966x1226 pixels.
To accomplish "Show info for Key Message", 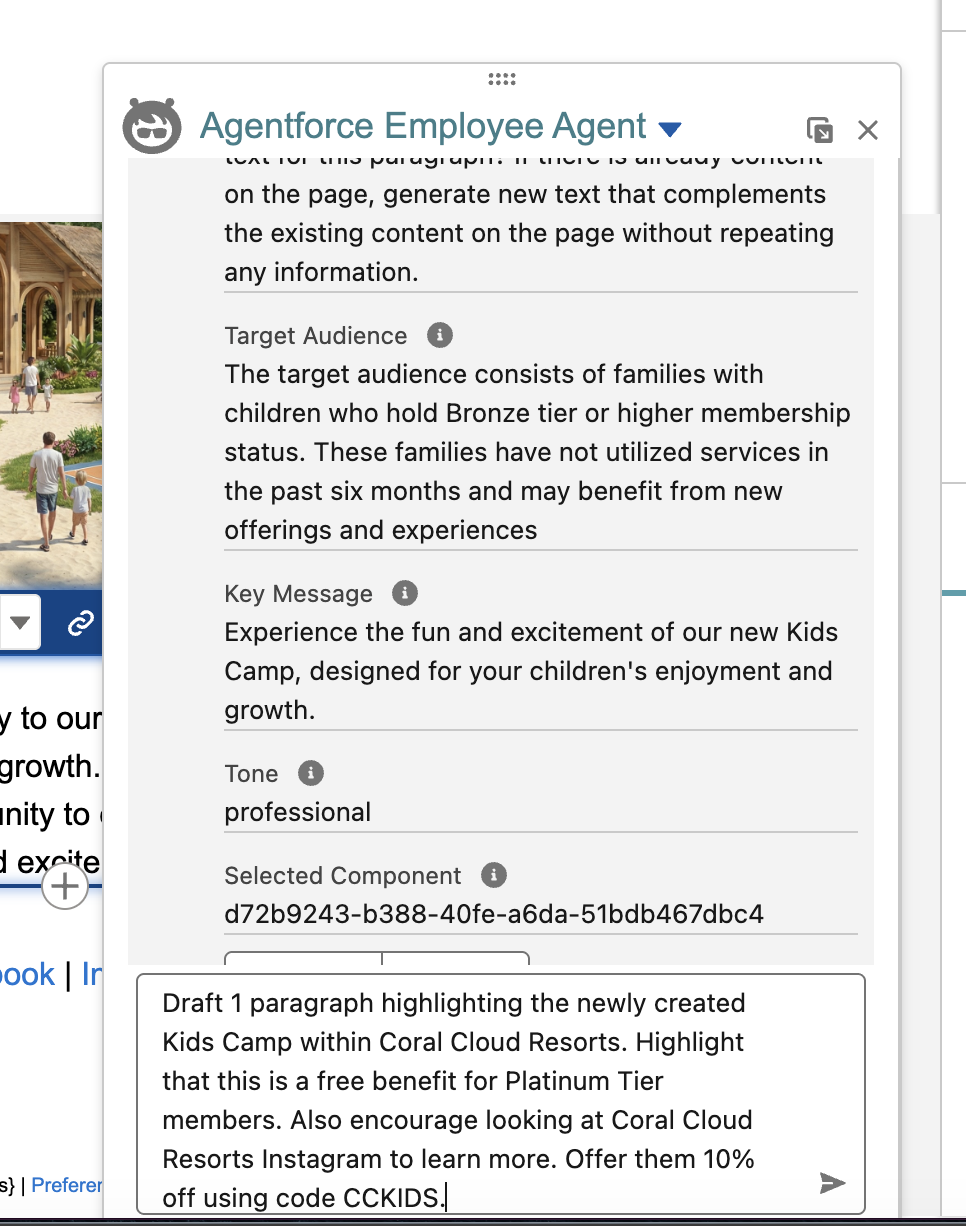I will point(404,593).
